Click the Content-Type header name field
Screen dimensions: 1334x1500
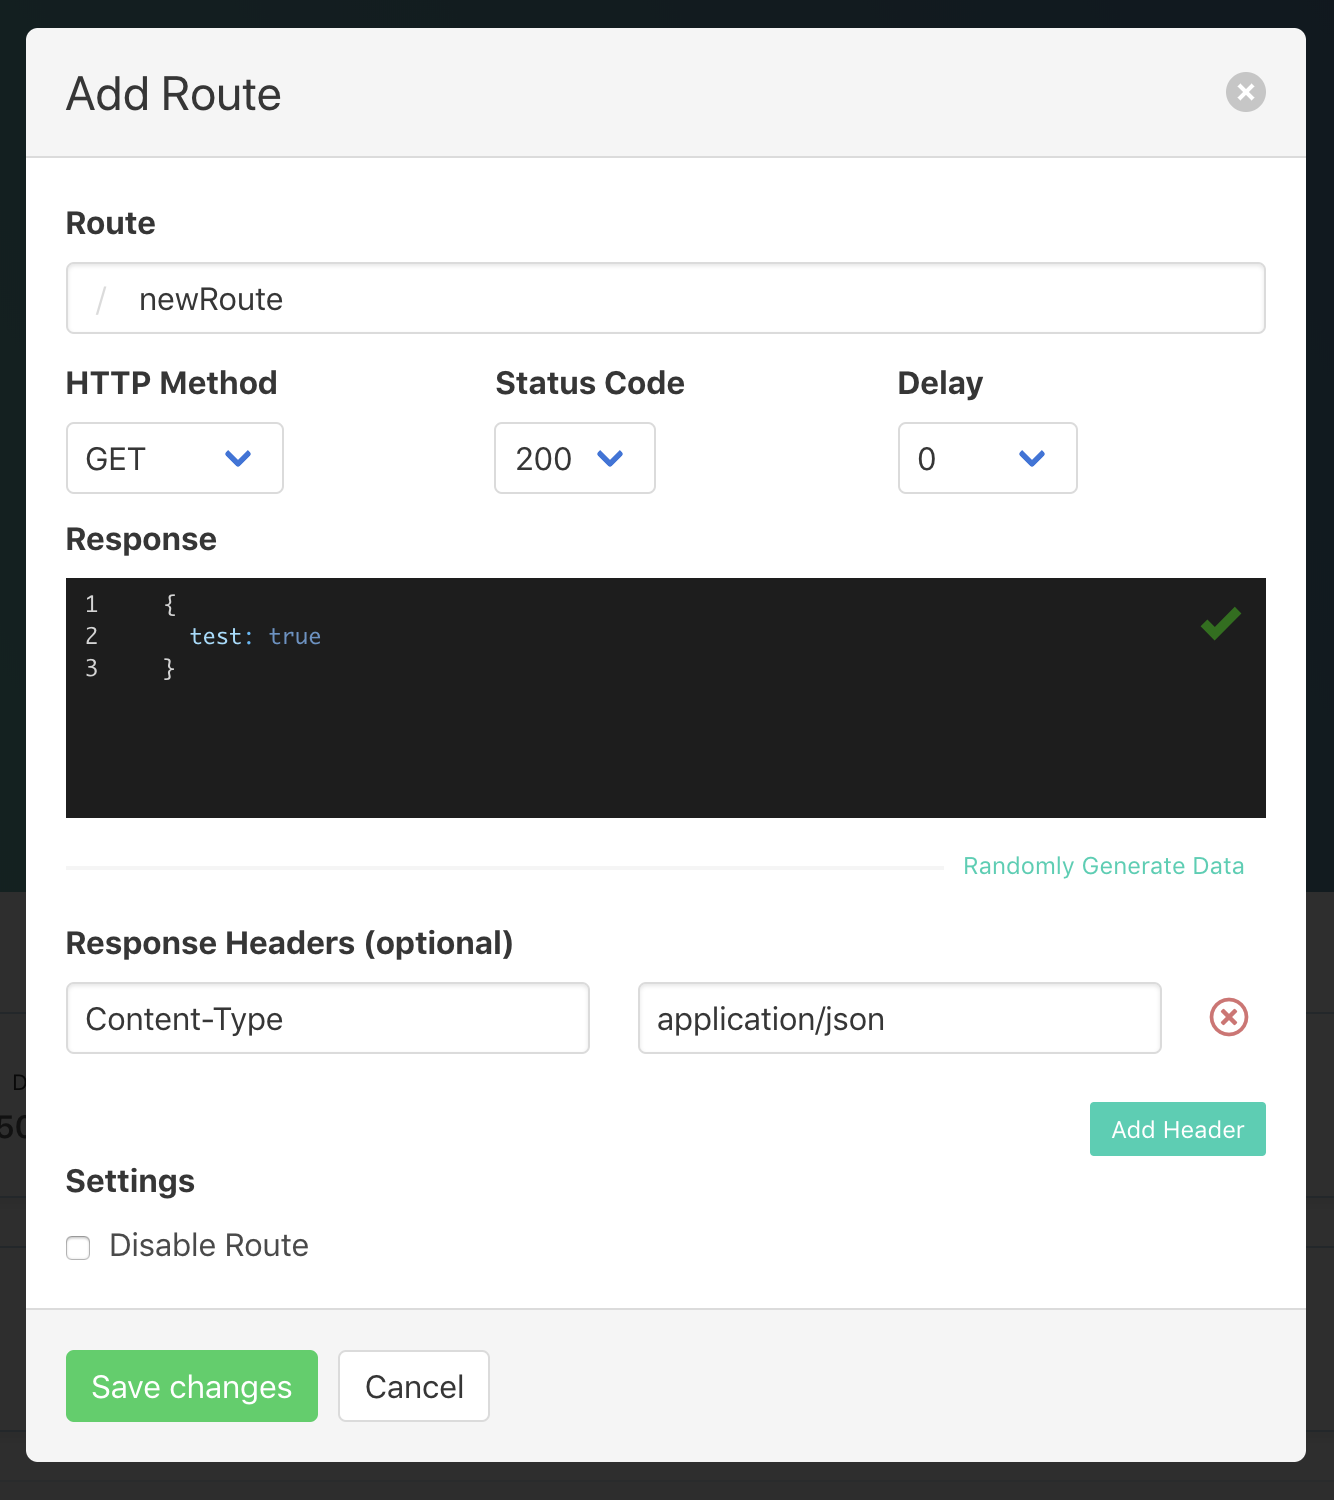pos(327,1018)
